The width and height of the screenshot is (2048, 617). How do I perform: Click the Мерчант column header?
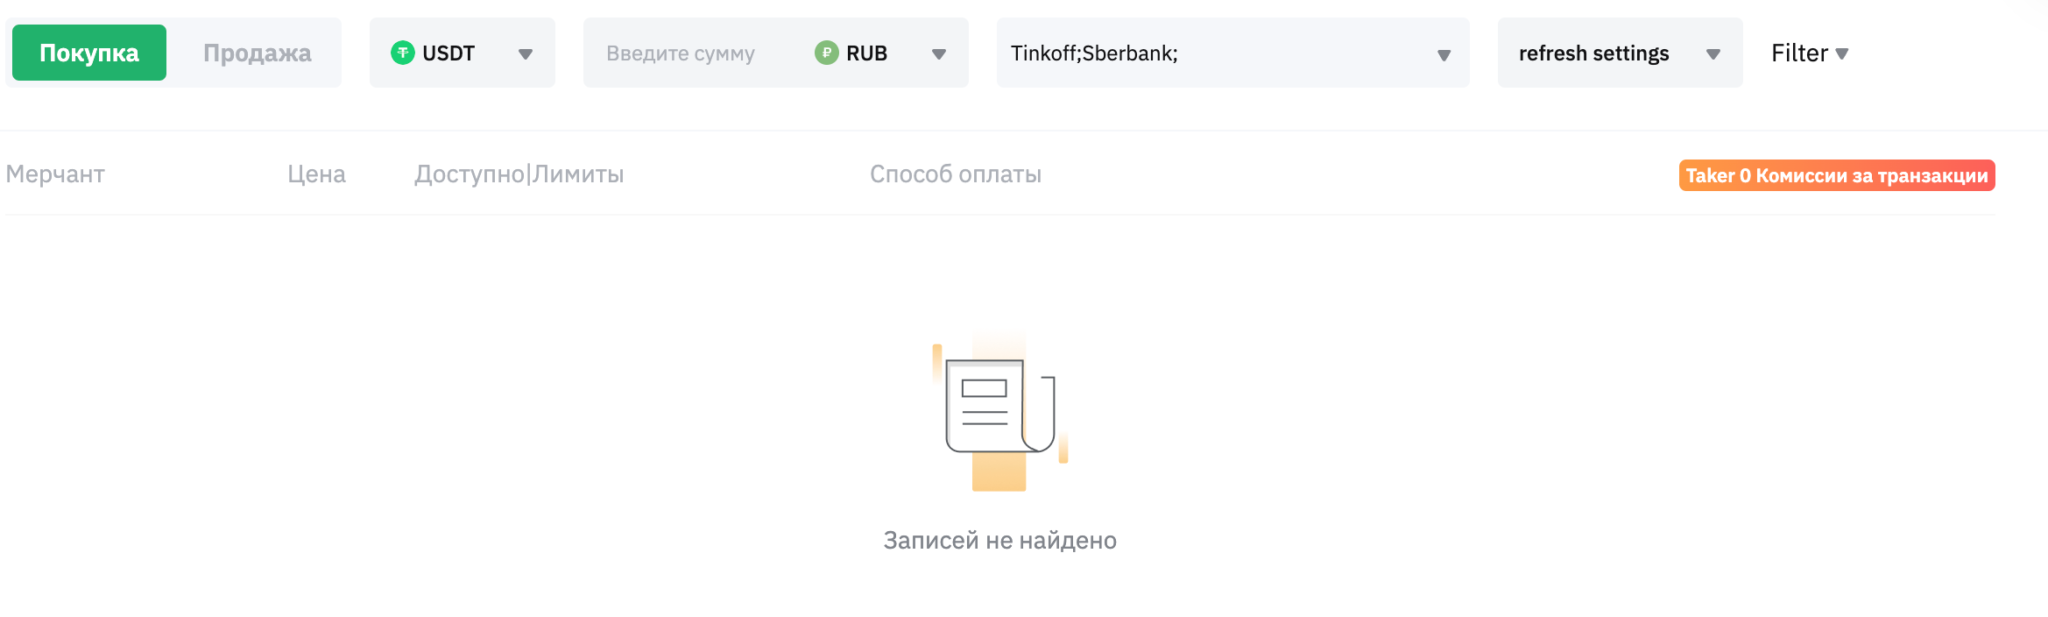pos(55,174)
